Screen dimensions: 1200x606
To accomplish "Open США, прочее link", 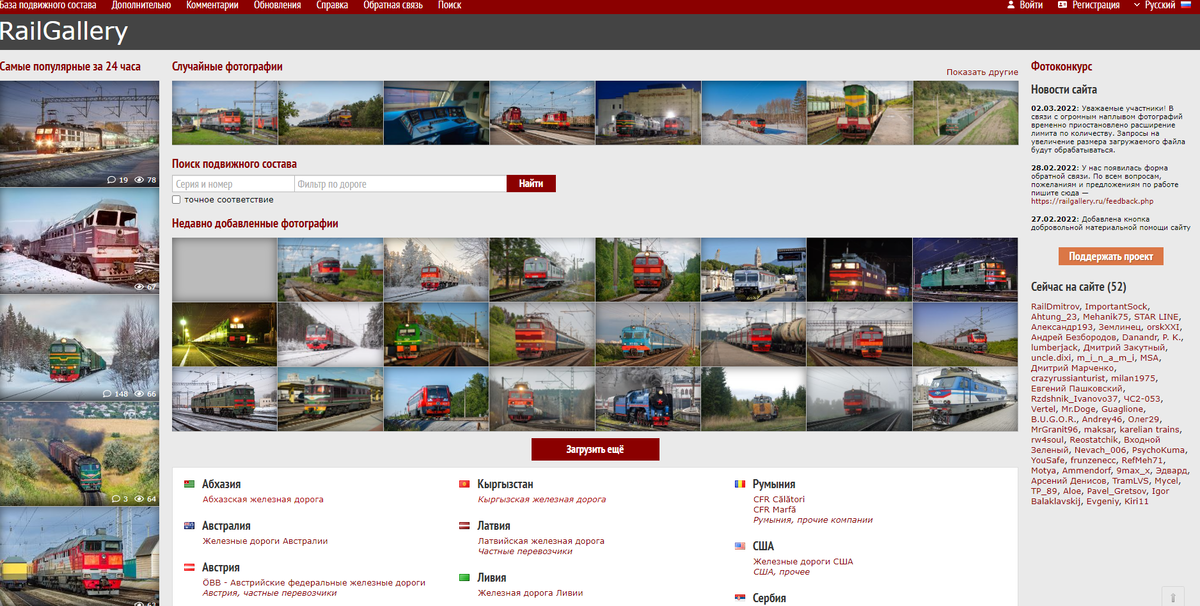I will (781, 572).
